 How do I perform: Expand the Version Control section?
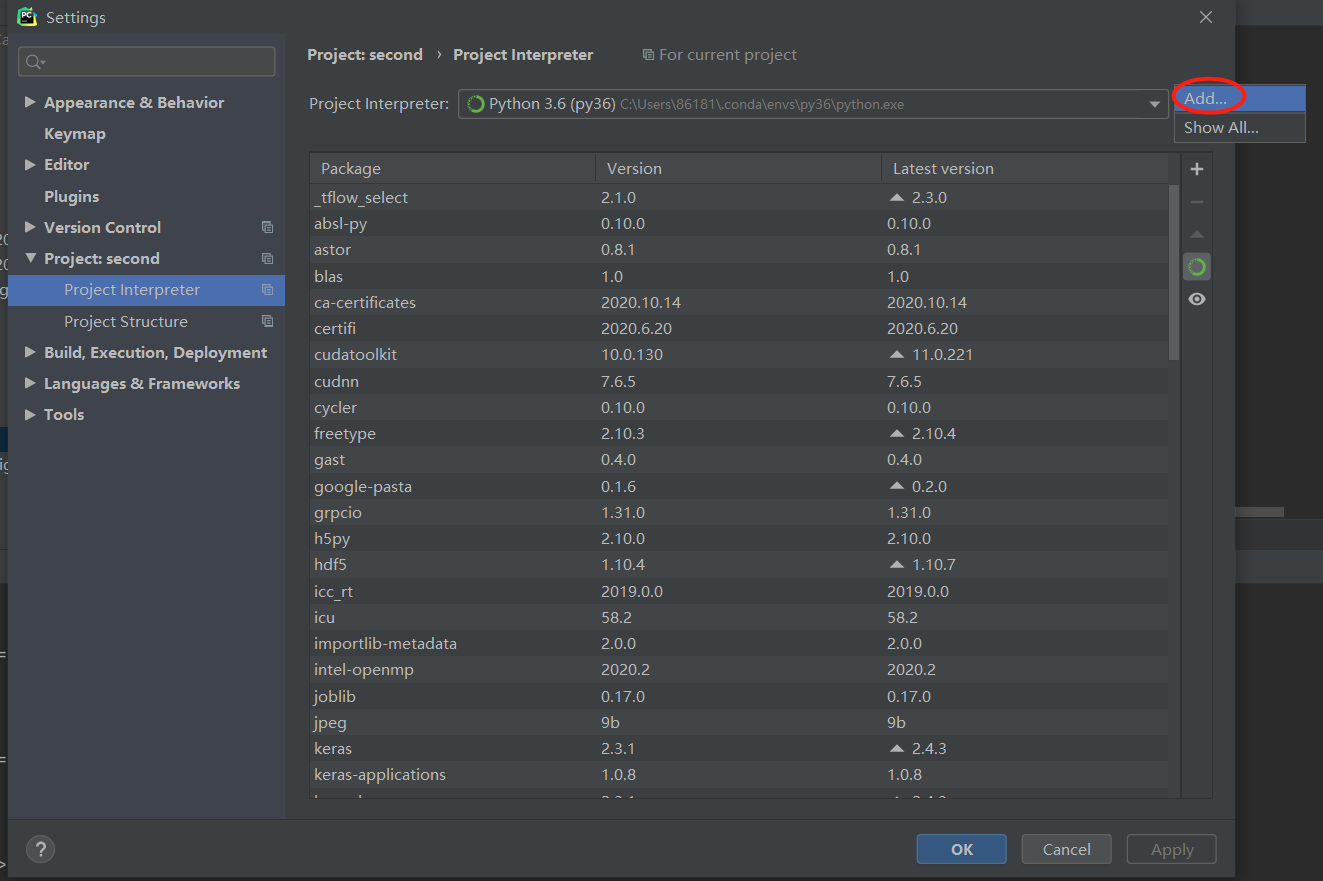tap(30, 227)
